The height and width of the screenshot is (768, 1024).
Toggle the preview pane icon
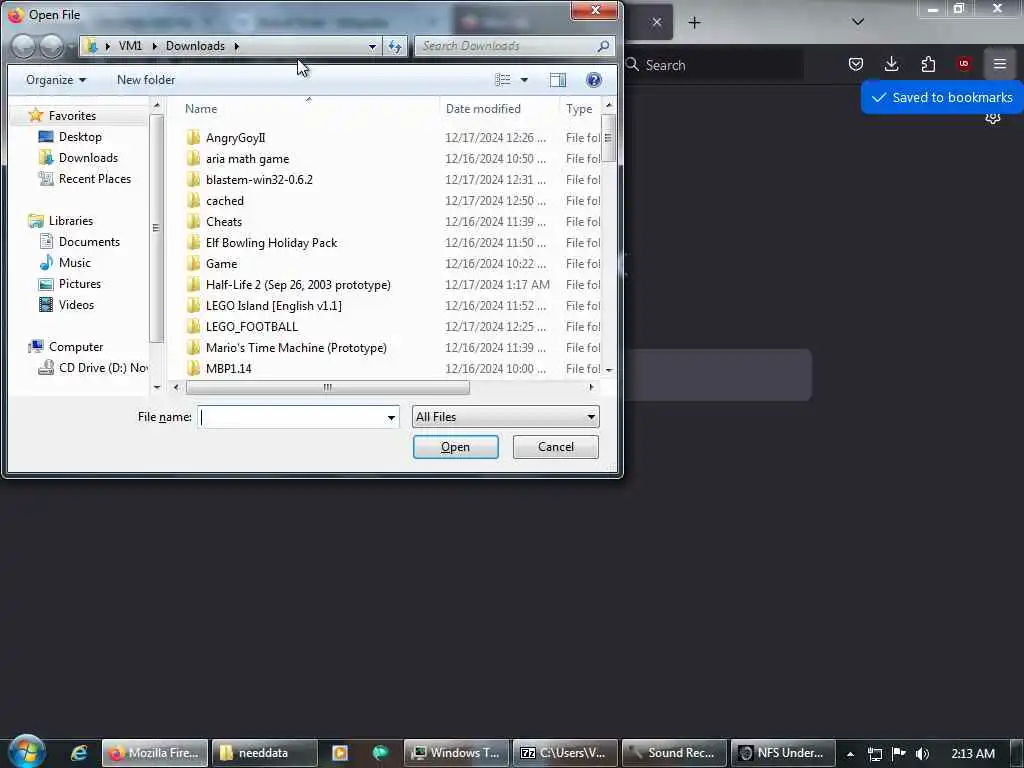[x=558, y=80]
